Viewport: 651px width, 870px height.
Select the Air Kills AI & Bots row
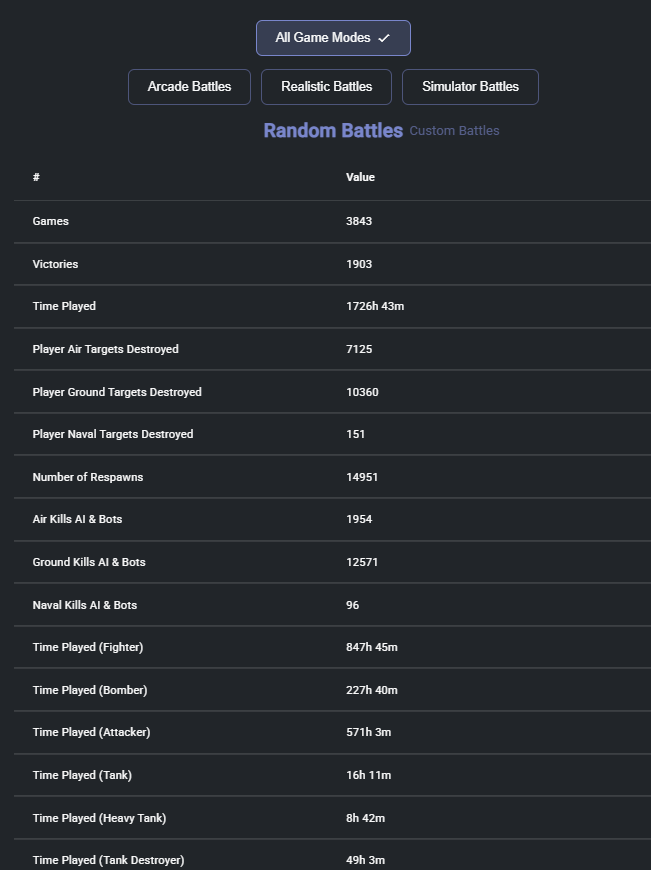point(332,519)
